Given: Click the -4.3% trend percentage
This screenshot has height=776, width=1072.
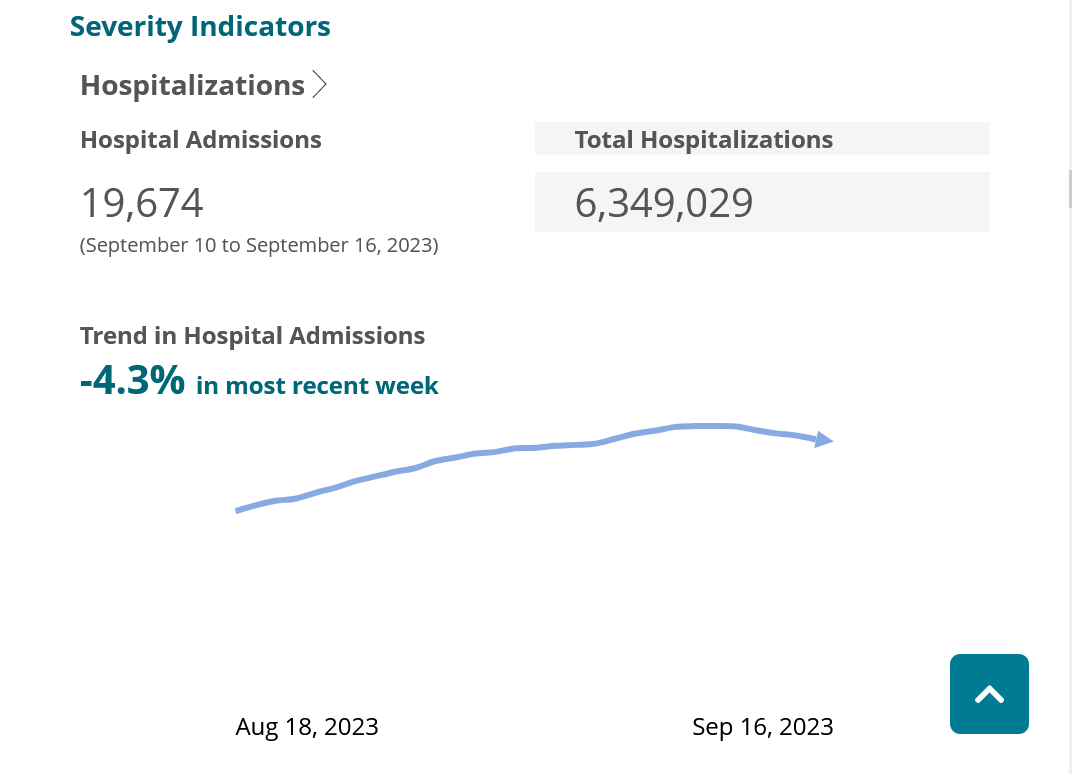Looking at the screenshot, I should 133,381.
